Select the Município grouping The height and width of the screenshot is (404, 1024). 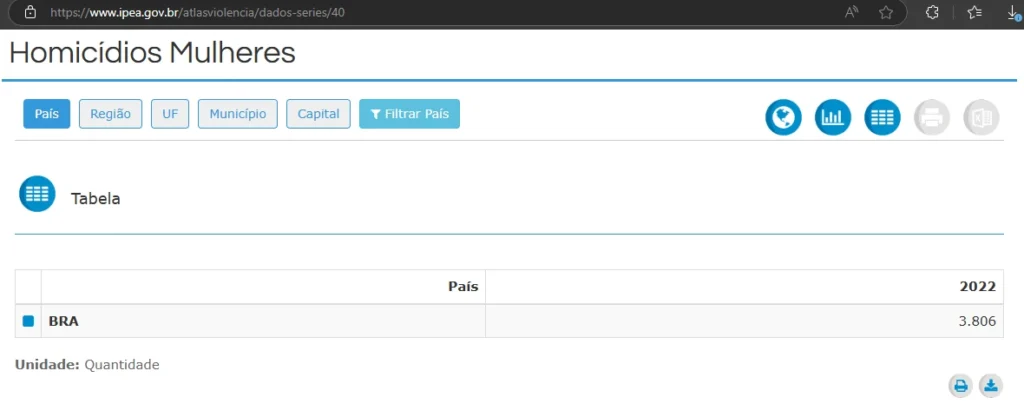(238, 114)
